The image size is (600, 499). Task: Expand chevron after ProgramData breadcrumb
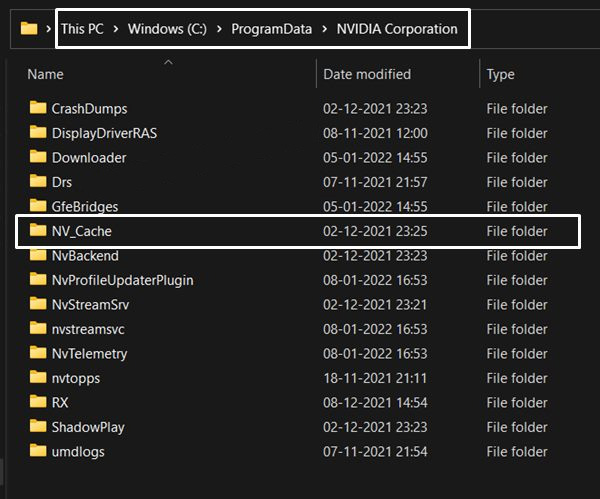coord(324,29)
